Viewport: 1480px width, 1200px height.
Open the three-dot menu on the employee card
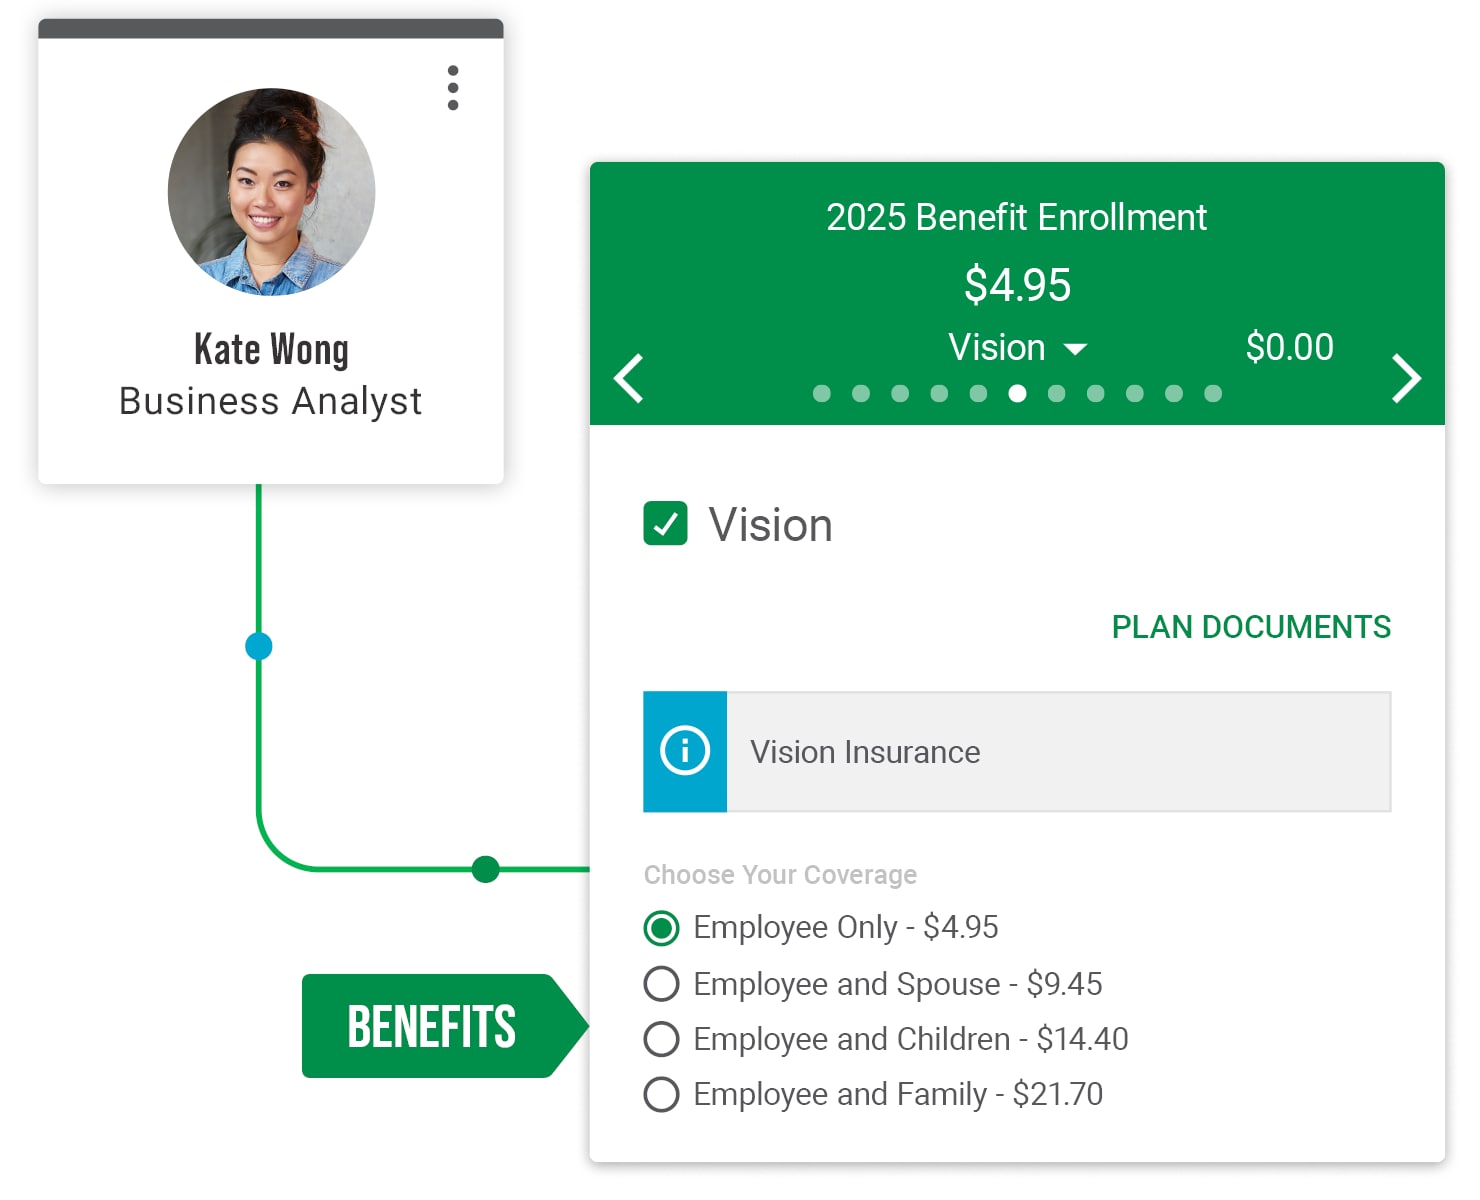(453, 88)
